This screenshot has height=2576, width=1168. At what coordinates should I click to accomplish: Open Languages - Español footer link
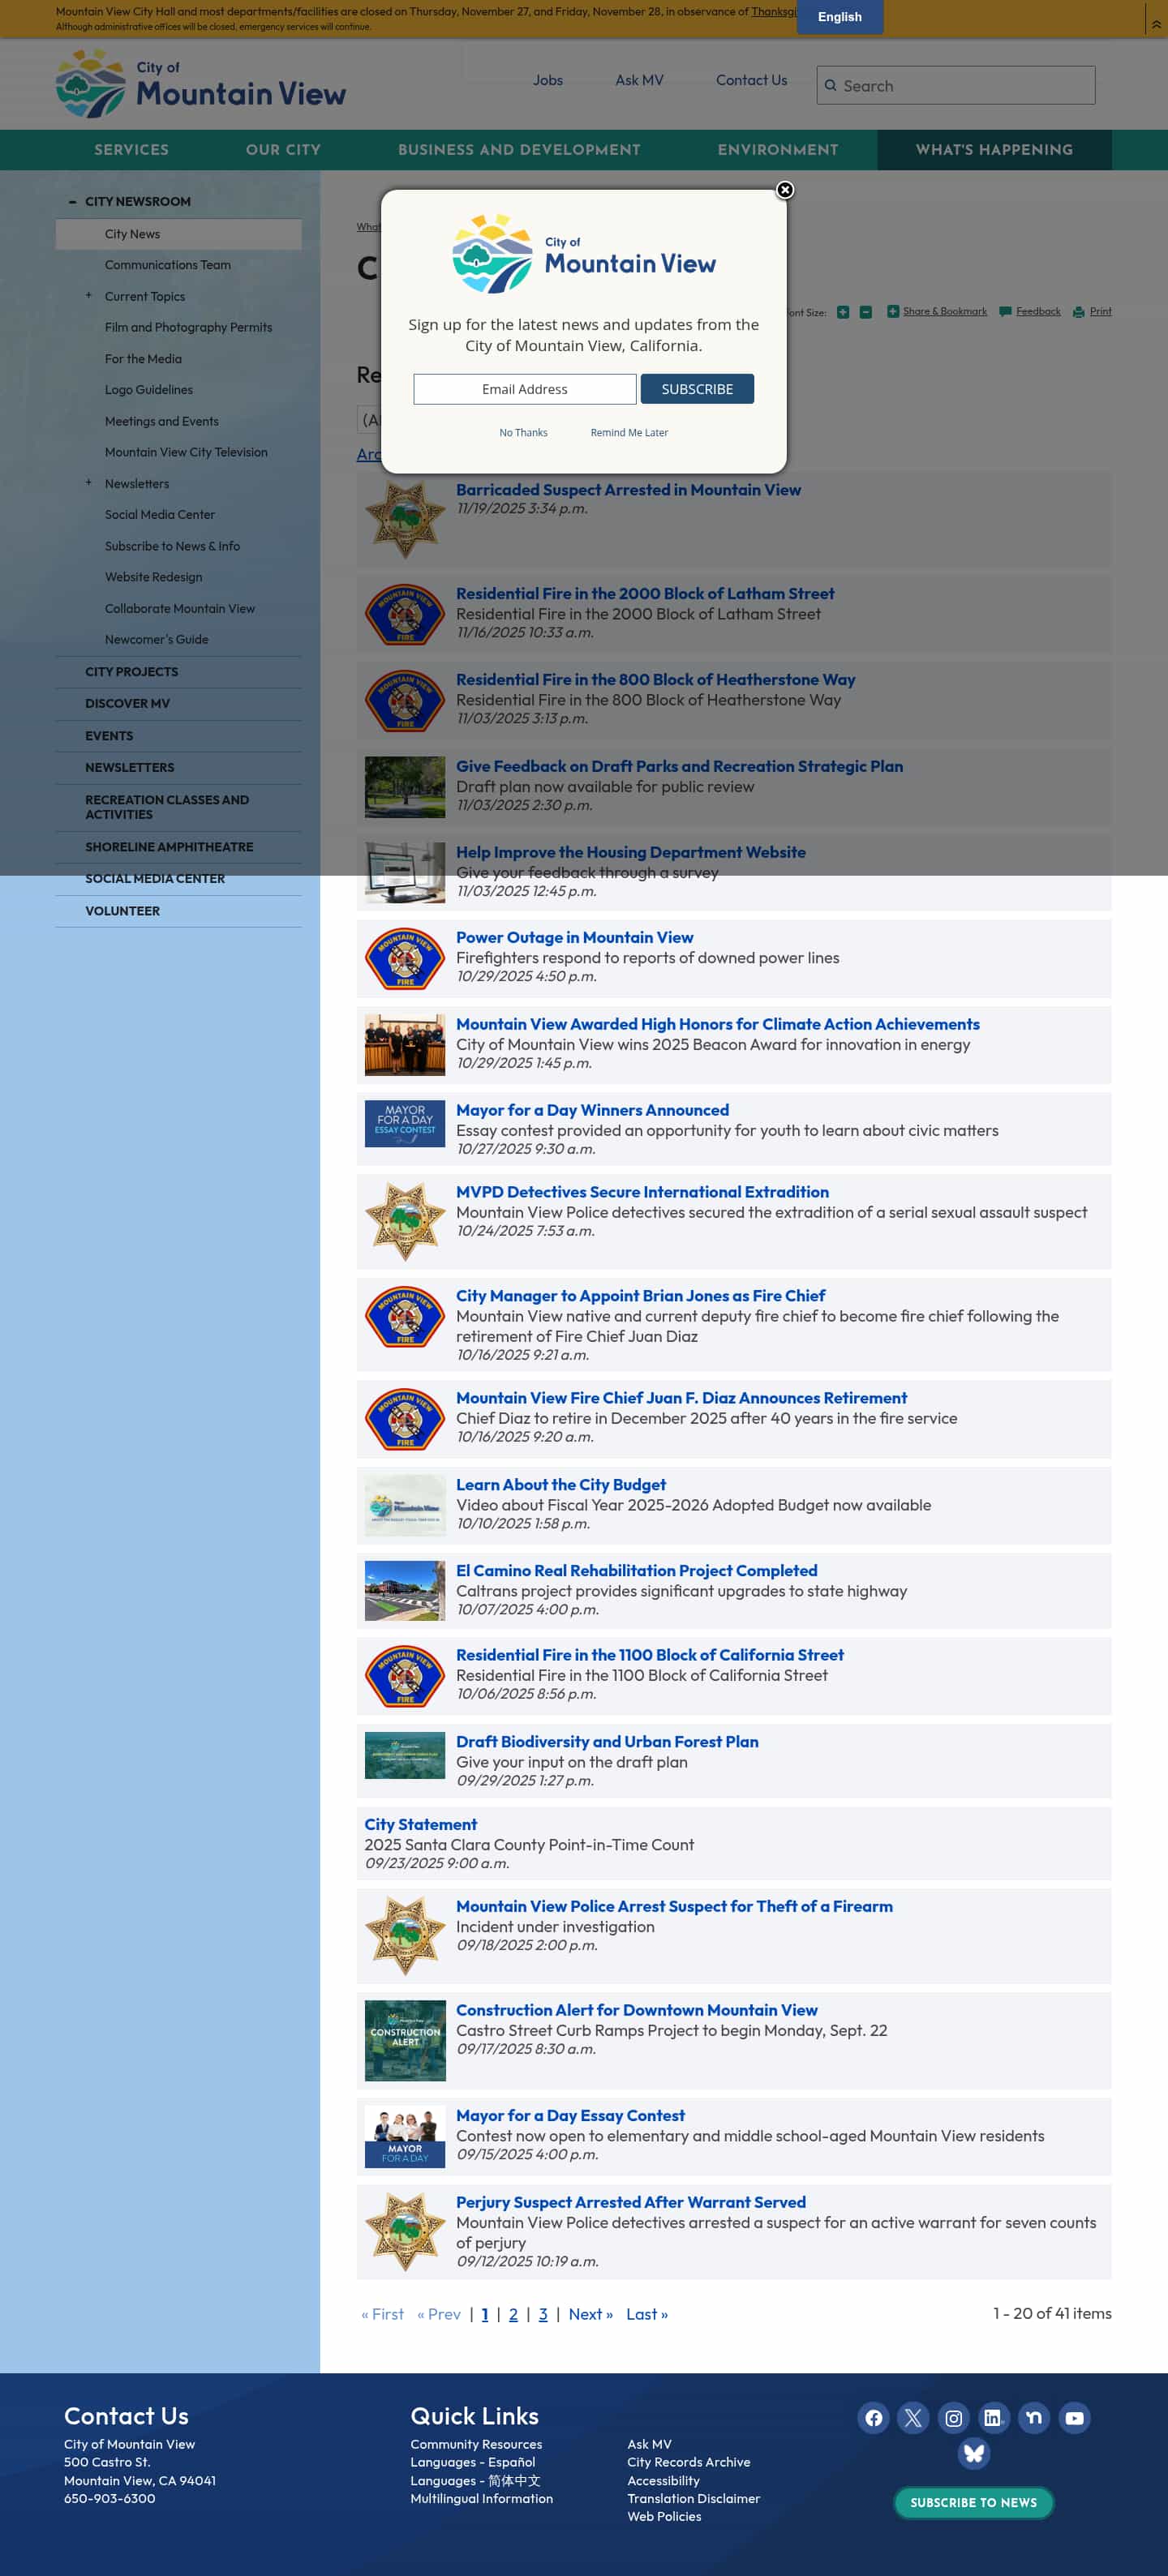click(x=472, y=2462)
